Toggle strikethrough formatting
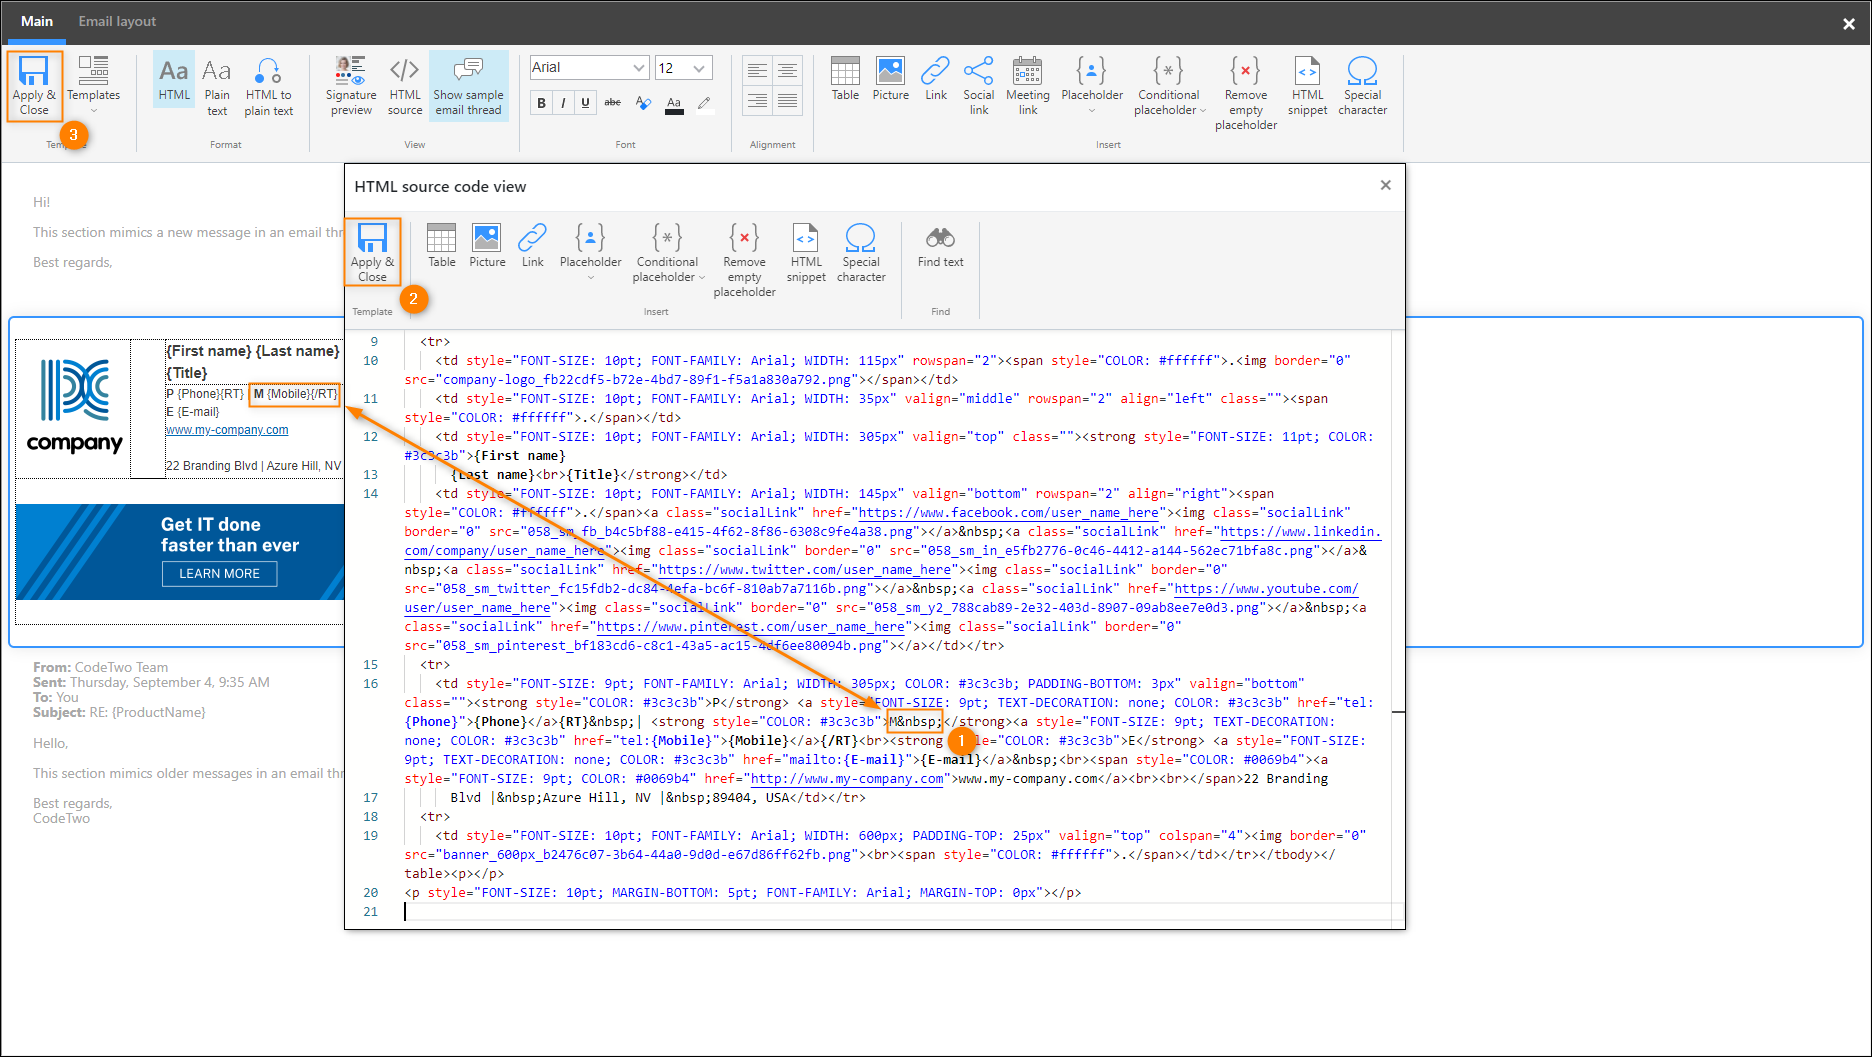 pos(612,102)
